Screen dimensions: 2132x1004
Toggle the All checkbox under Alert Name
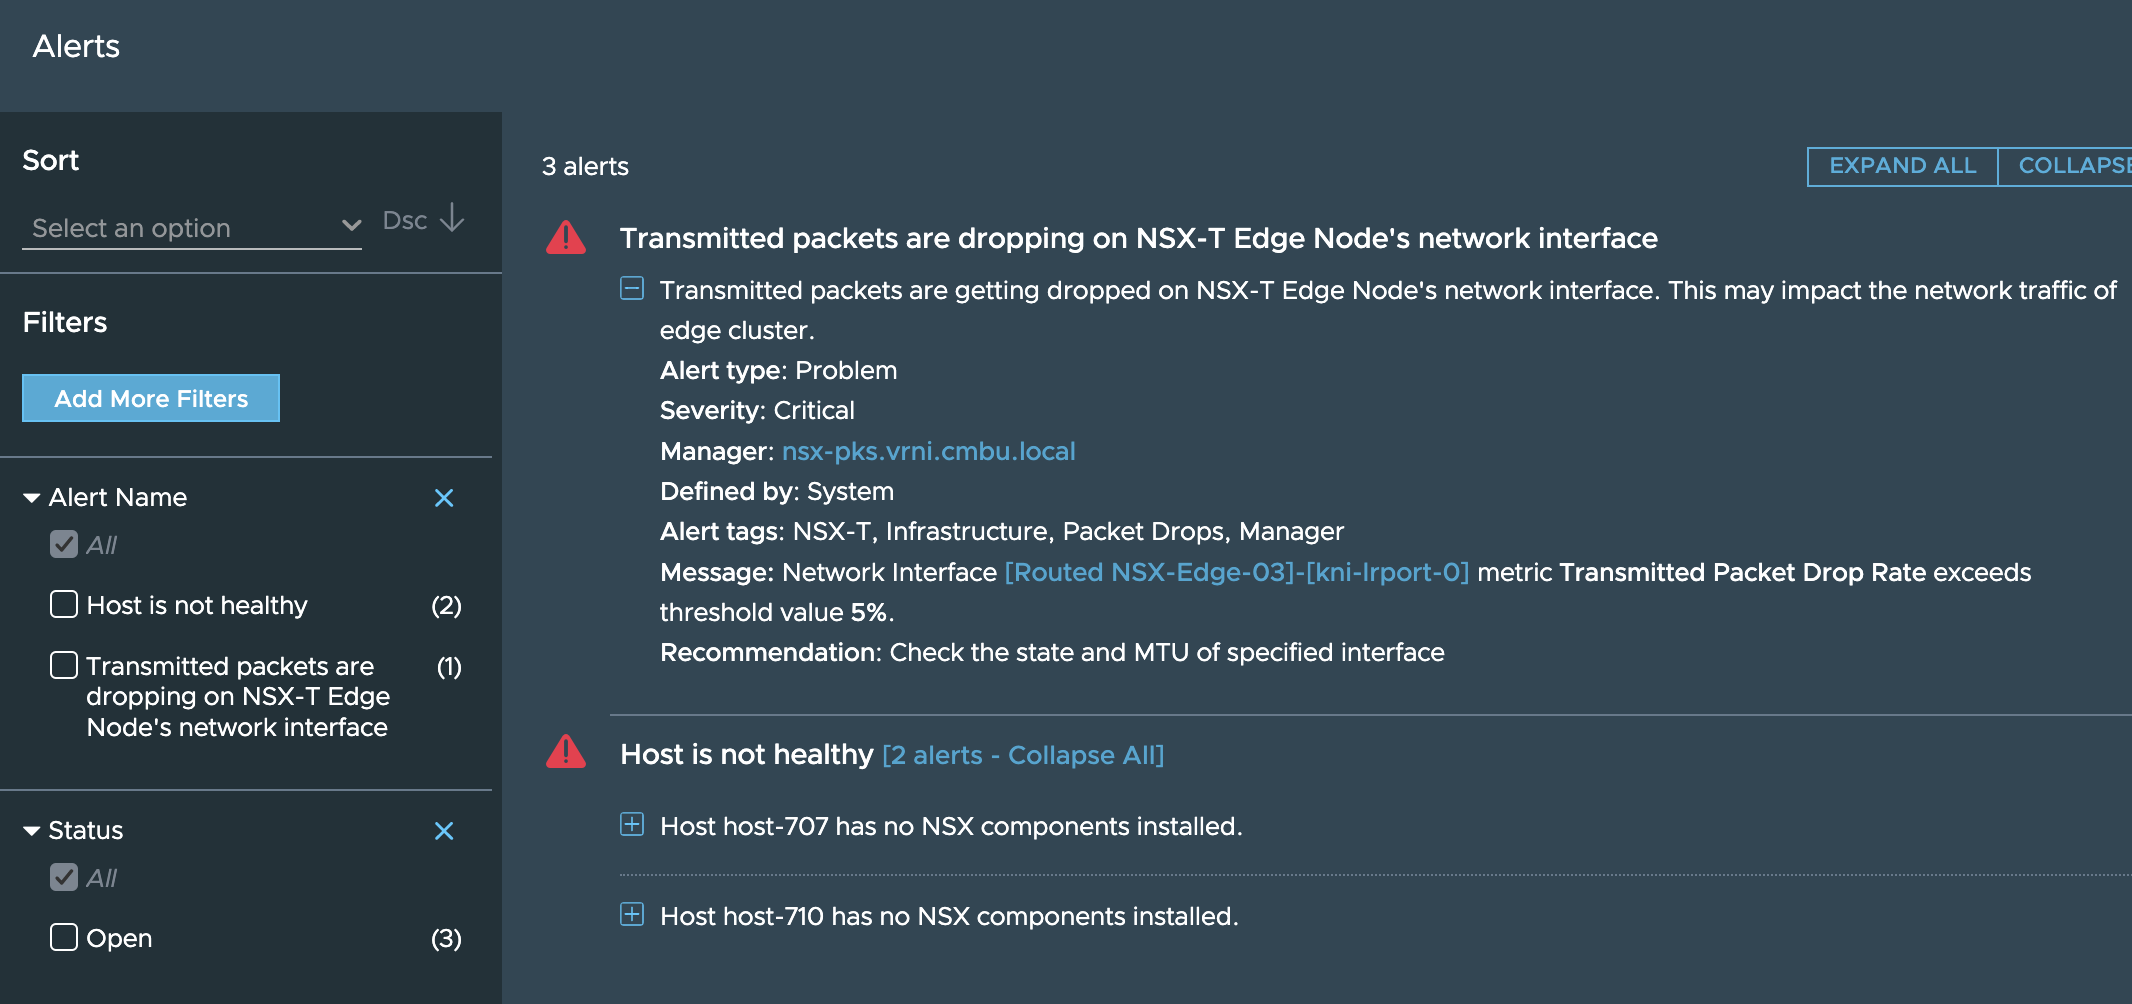(x=64, y=544)
